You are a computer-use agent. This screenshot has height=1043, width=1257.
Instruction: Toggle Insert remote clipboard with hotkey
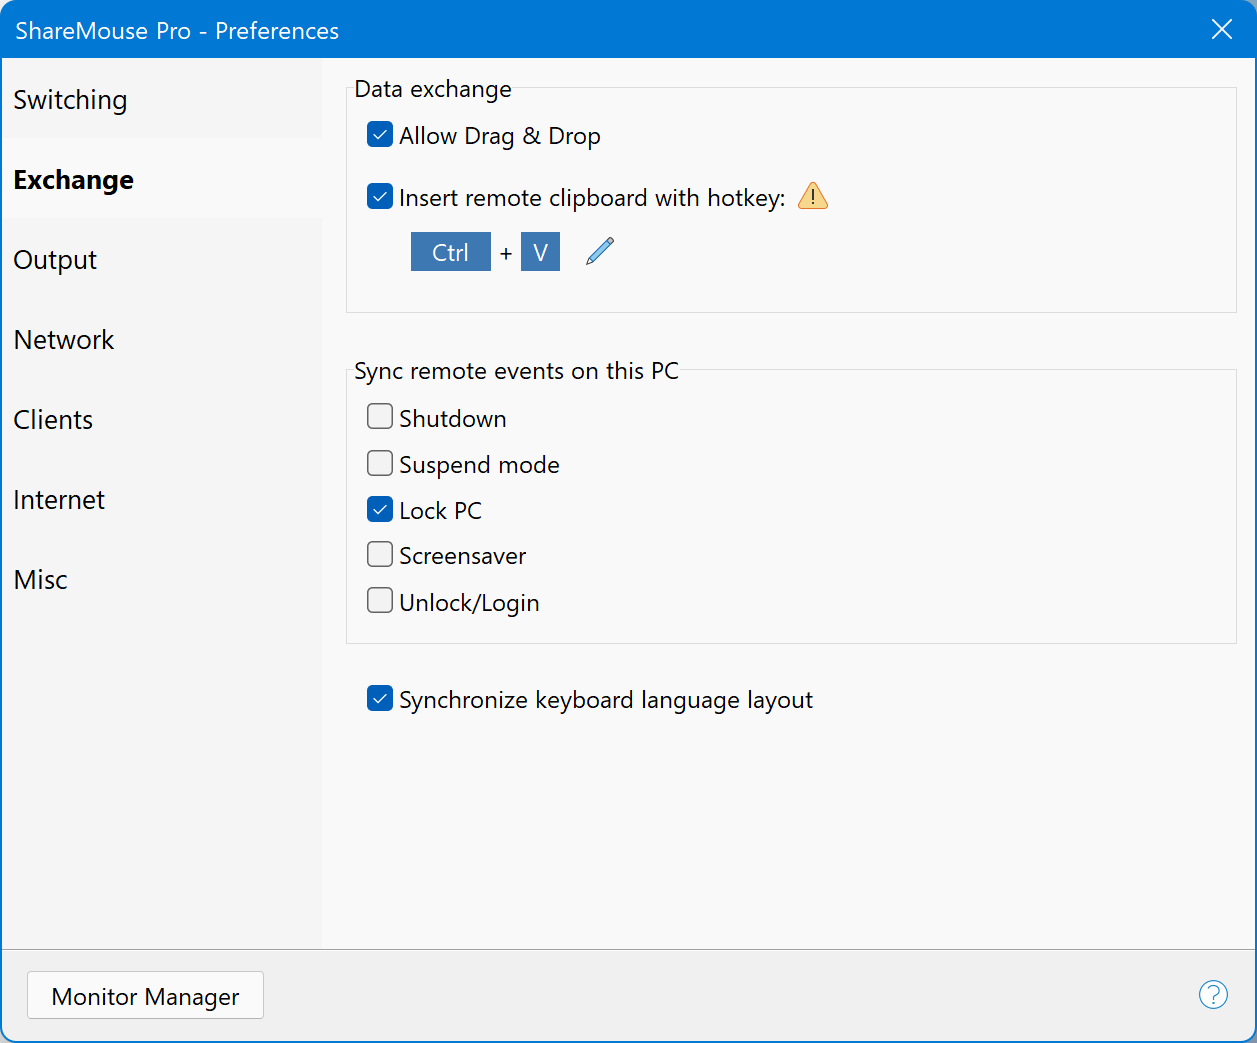click(380, 197)
